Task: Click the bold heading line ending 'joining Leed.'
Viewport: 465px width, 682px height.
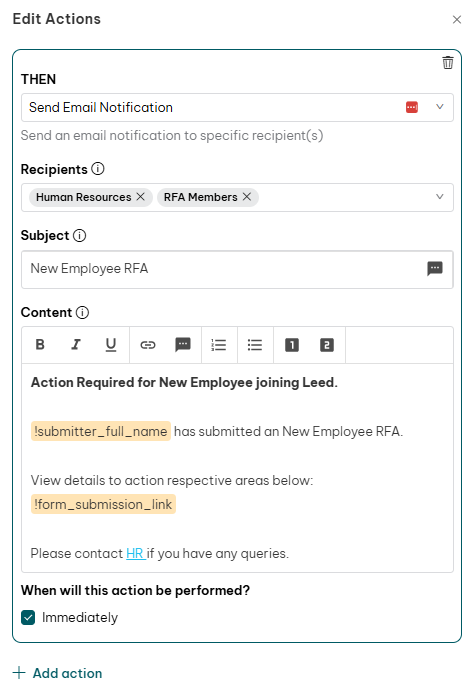Action: click(x=184, y=382)
